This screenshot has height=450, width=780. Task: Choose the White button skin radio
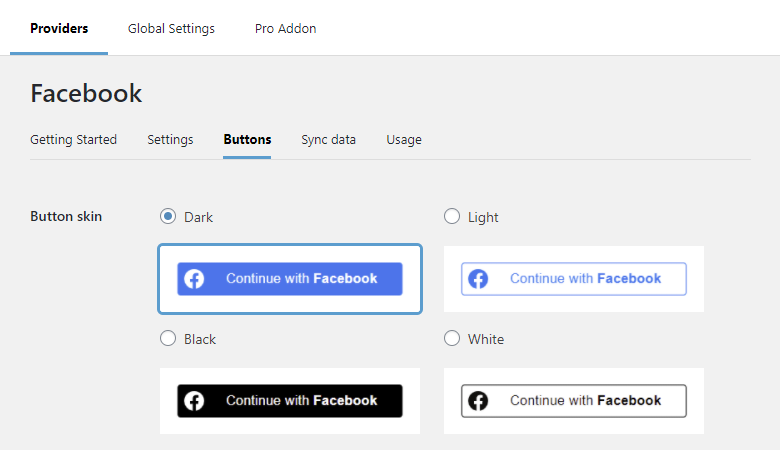pyautogui.click(x=452, y=338)
